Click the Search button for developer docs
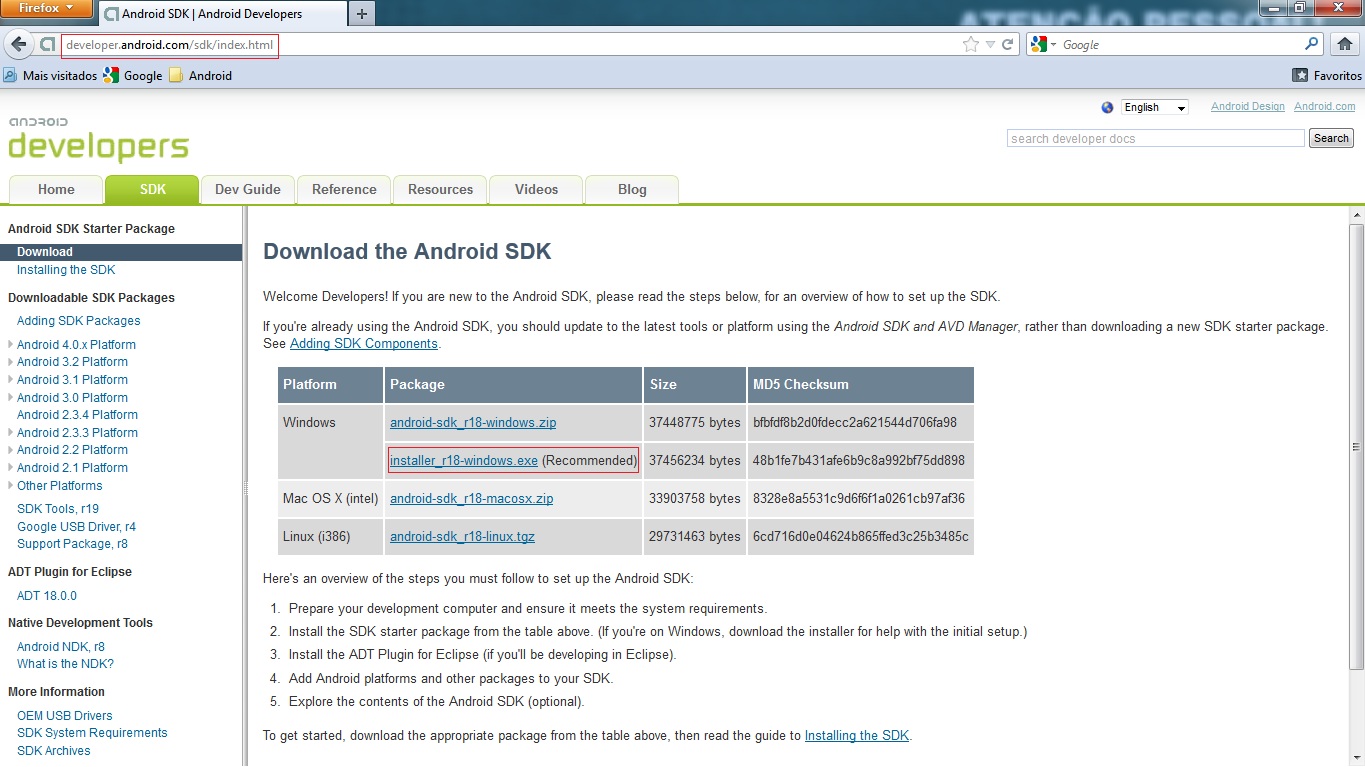This screenshot has height=767, width=1365. click(x=1330, y=138)
